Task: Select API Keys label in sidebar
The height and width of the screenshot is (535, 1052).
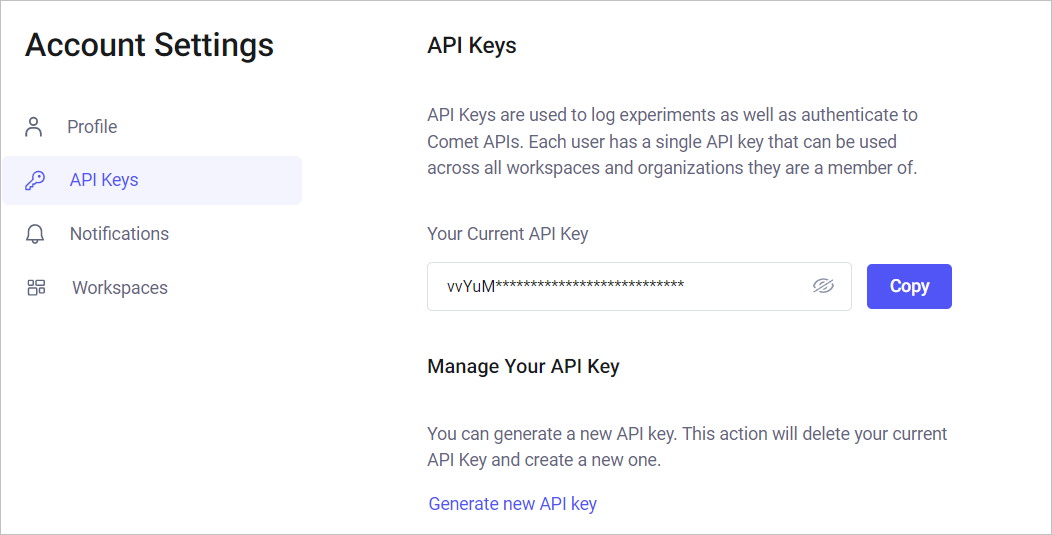Action: tap(104, 181)
